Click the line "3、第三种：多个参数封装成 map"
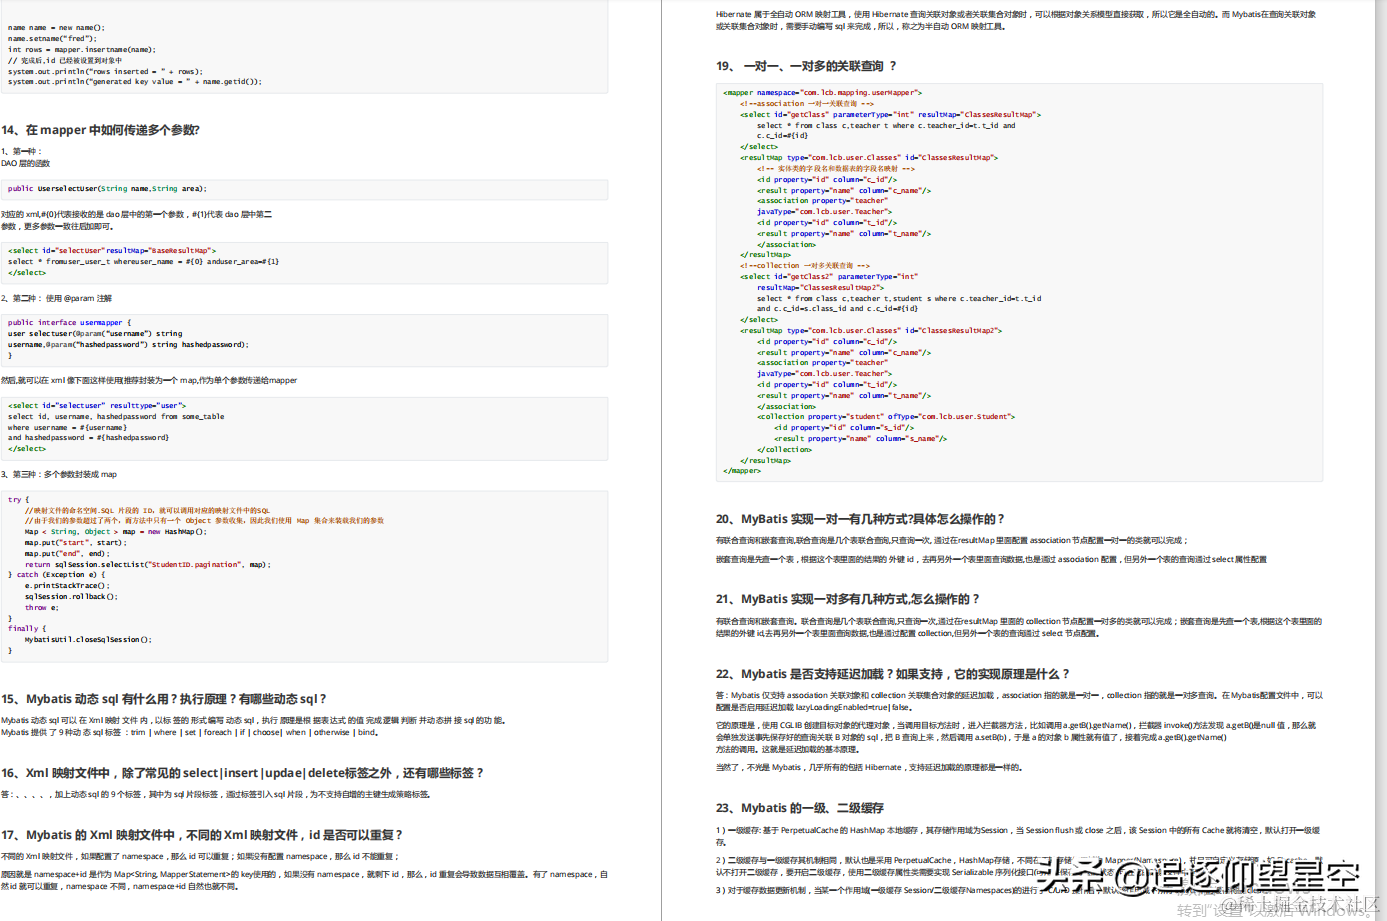The image size is (1387, 921). (59, 474)
